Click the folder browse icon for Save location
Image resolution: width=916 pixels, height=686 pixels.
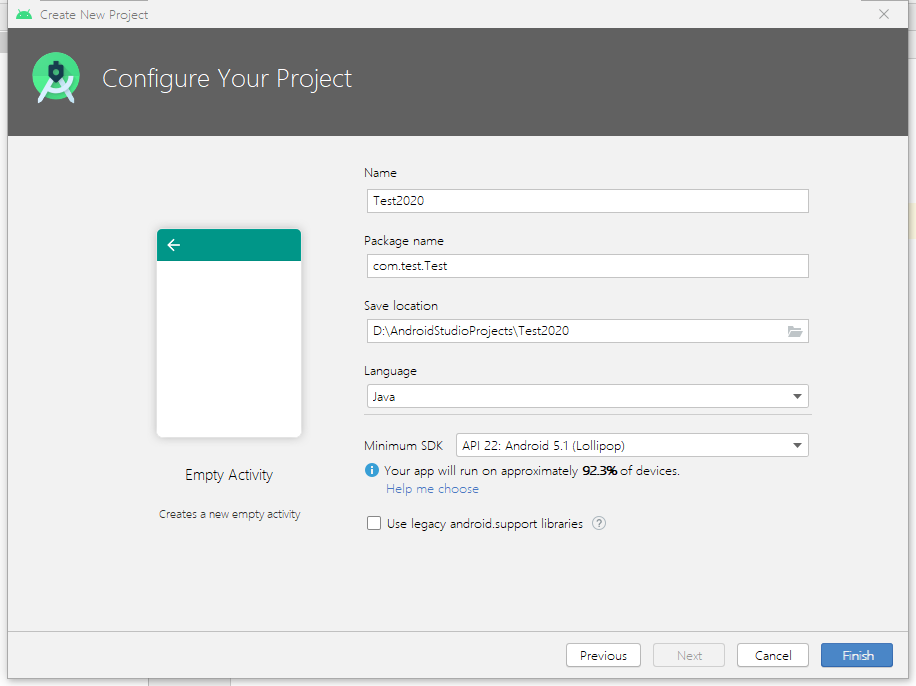[795, 331]
